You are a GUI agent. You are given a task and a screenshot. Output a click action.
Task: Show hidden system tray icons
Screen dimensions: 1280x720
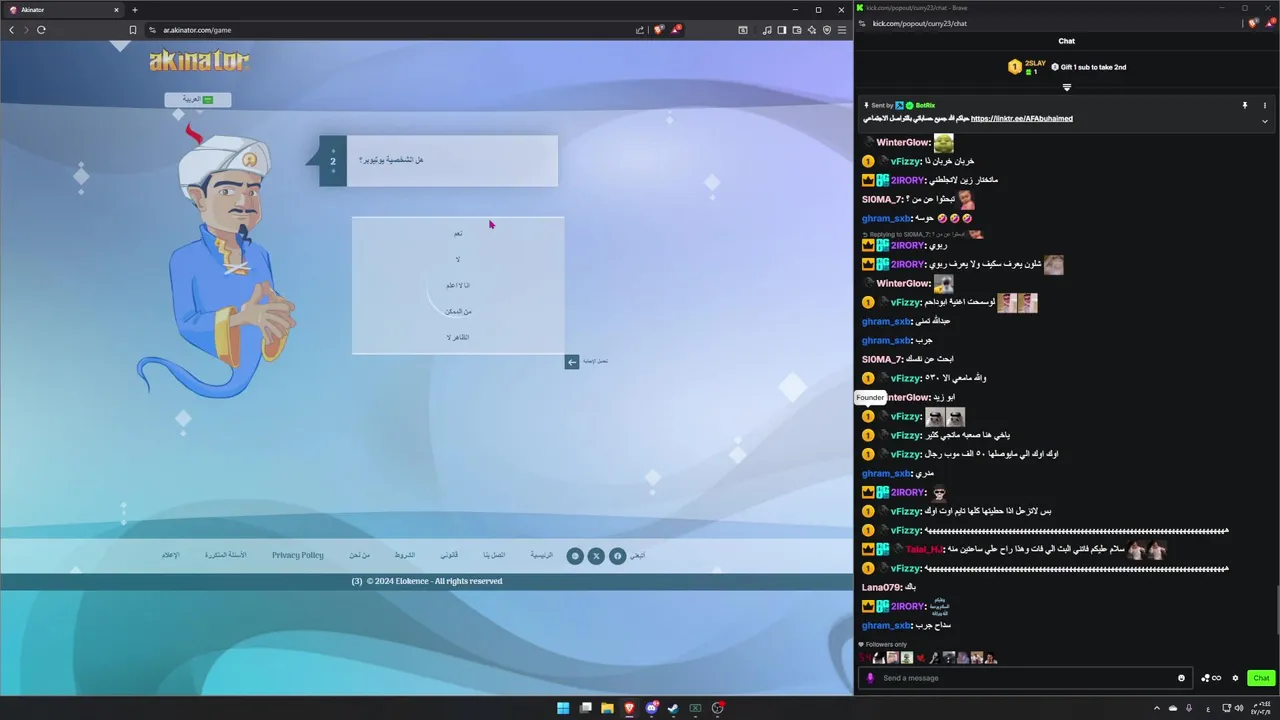(x=1157, y=708)
